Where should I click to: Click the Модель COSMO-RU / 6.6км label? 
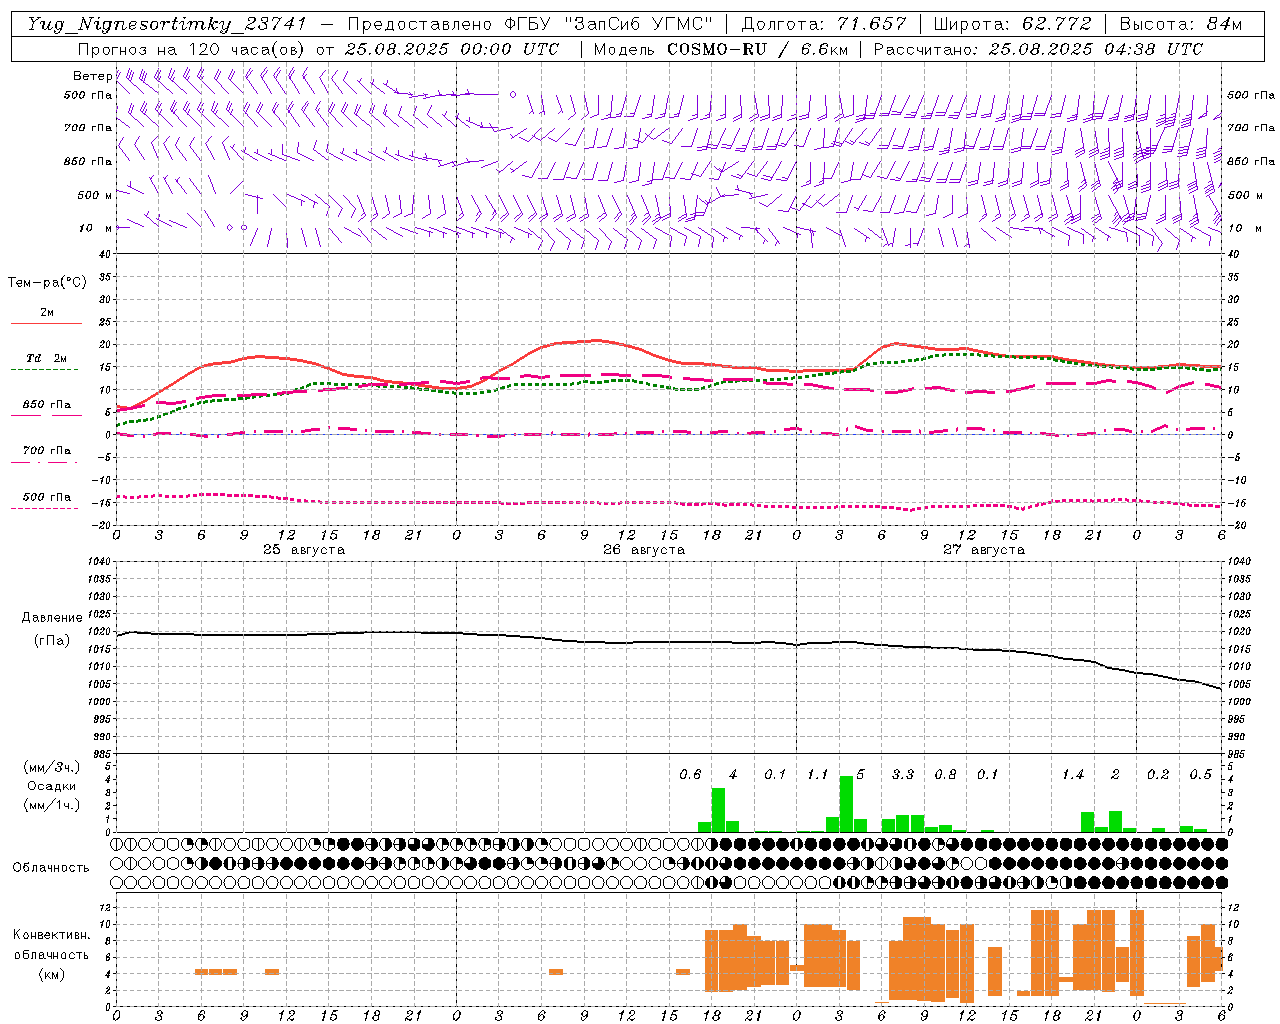coord(721,49)
